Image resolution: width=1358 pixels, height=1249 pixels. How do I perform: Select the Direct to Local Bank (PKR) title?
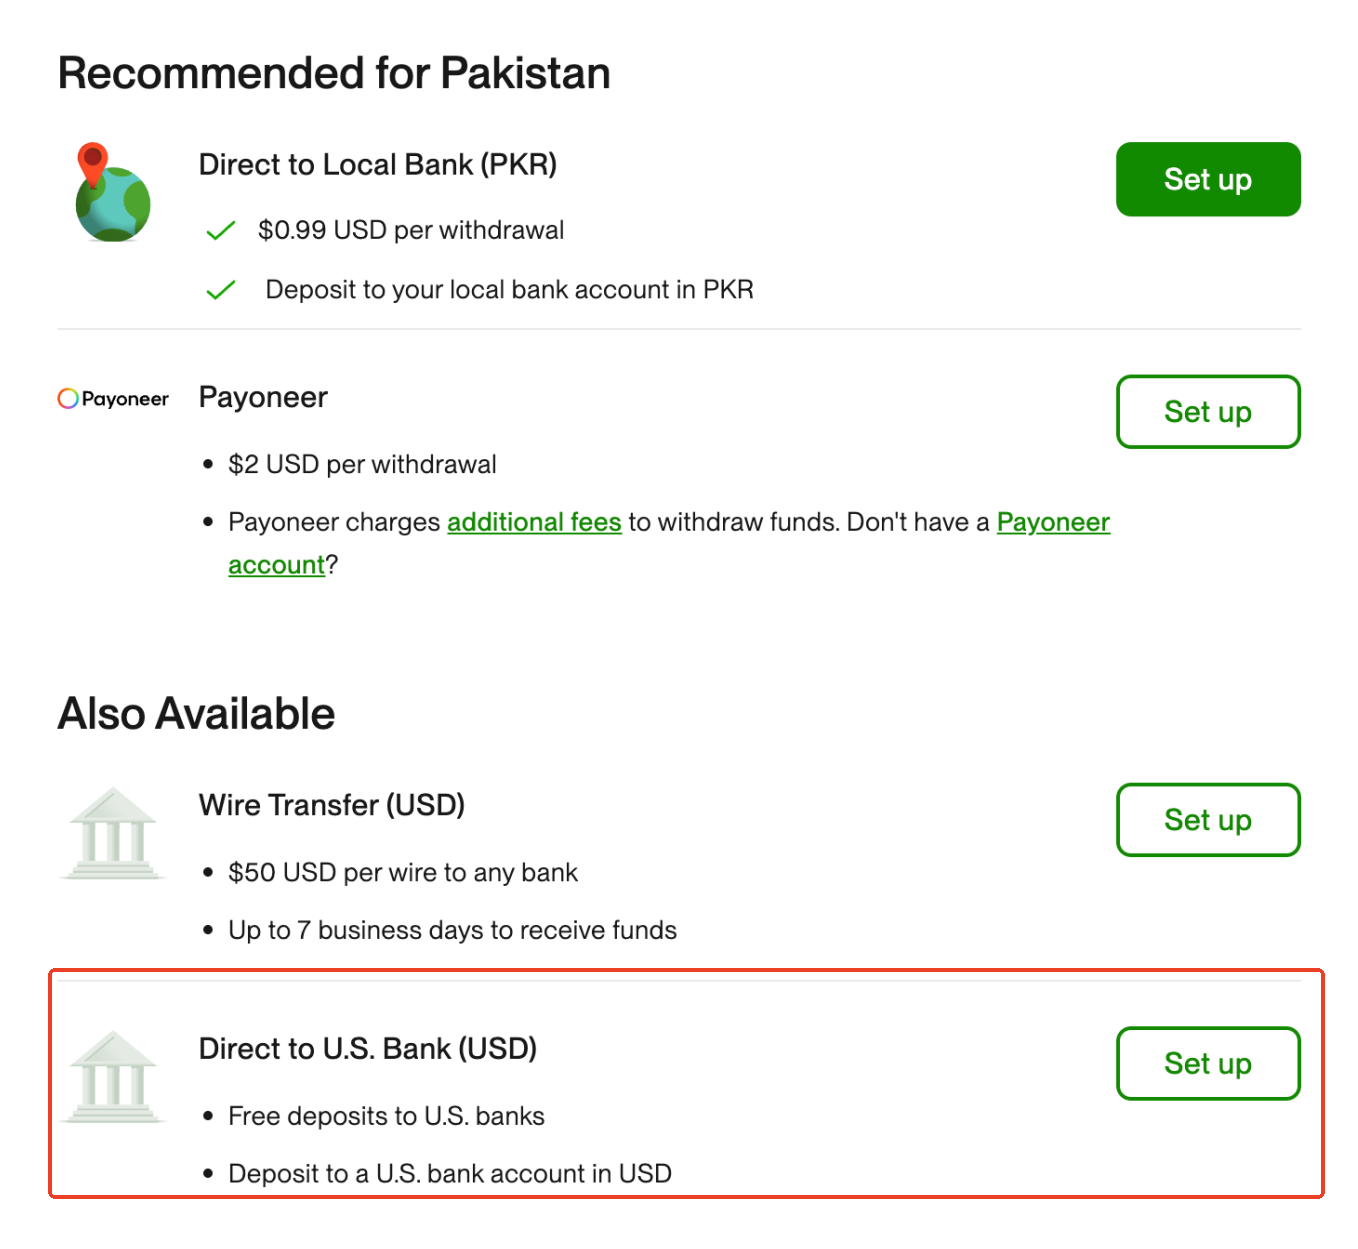point(377,165)
